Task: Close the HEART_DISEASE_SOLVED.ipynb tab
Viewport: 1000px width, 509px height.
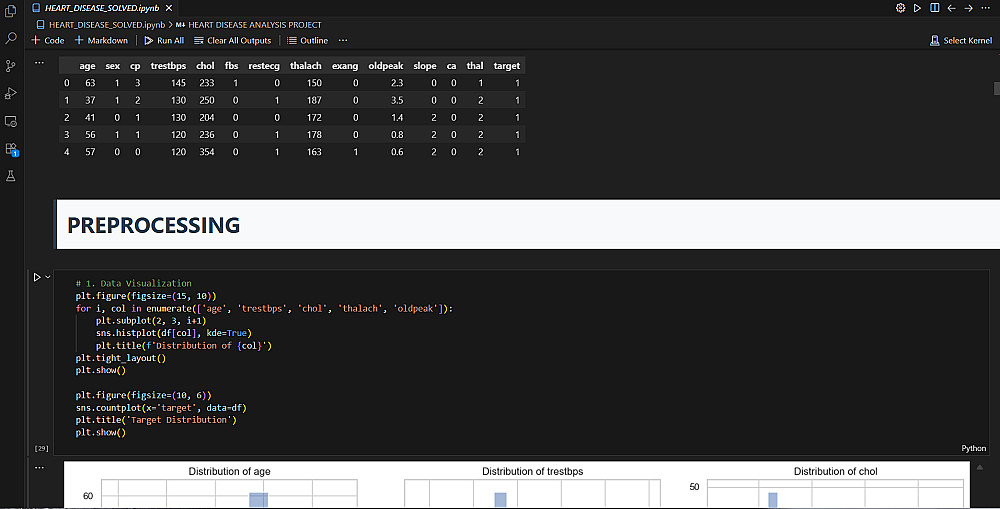Action: [x=167, y=8]
